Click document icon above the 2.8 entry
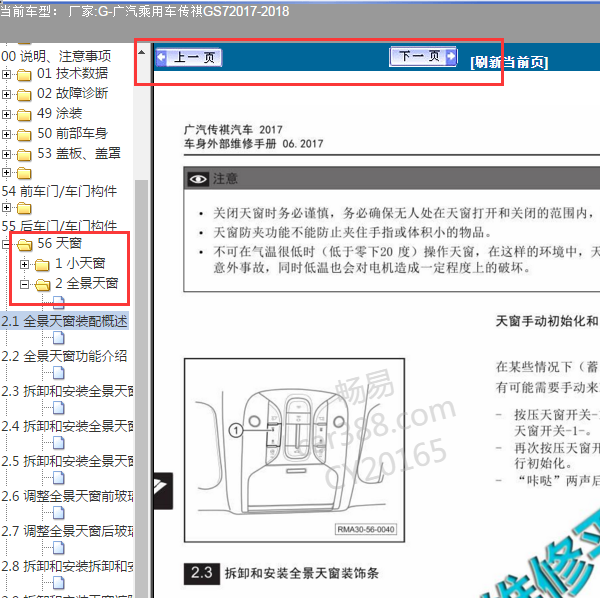This screenshot has width=600, height=598. point(59,548)
